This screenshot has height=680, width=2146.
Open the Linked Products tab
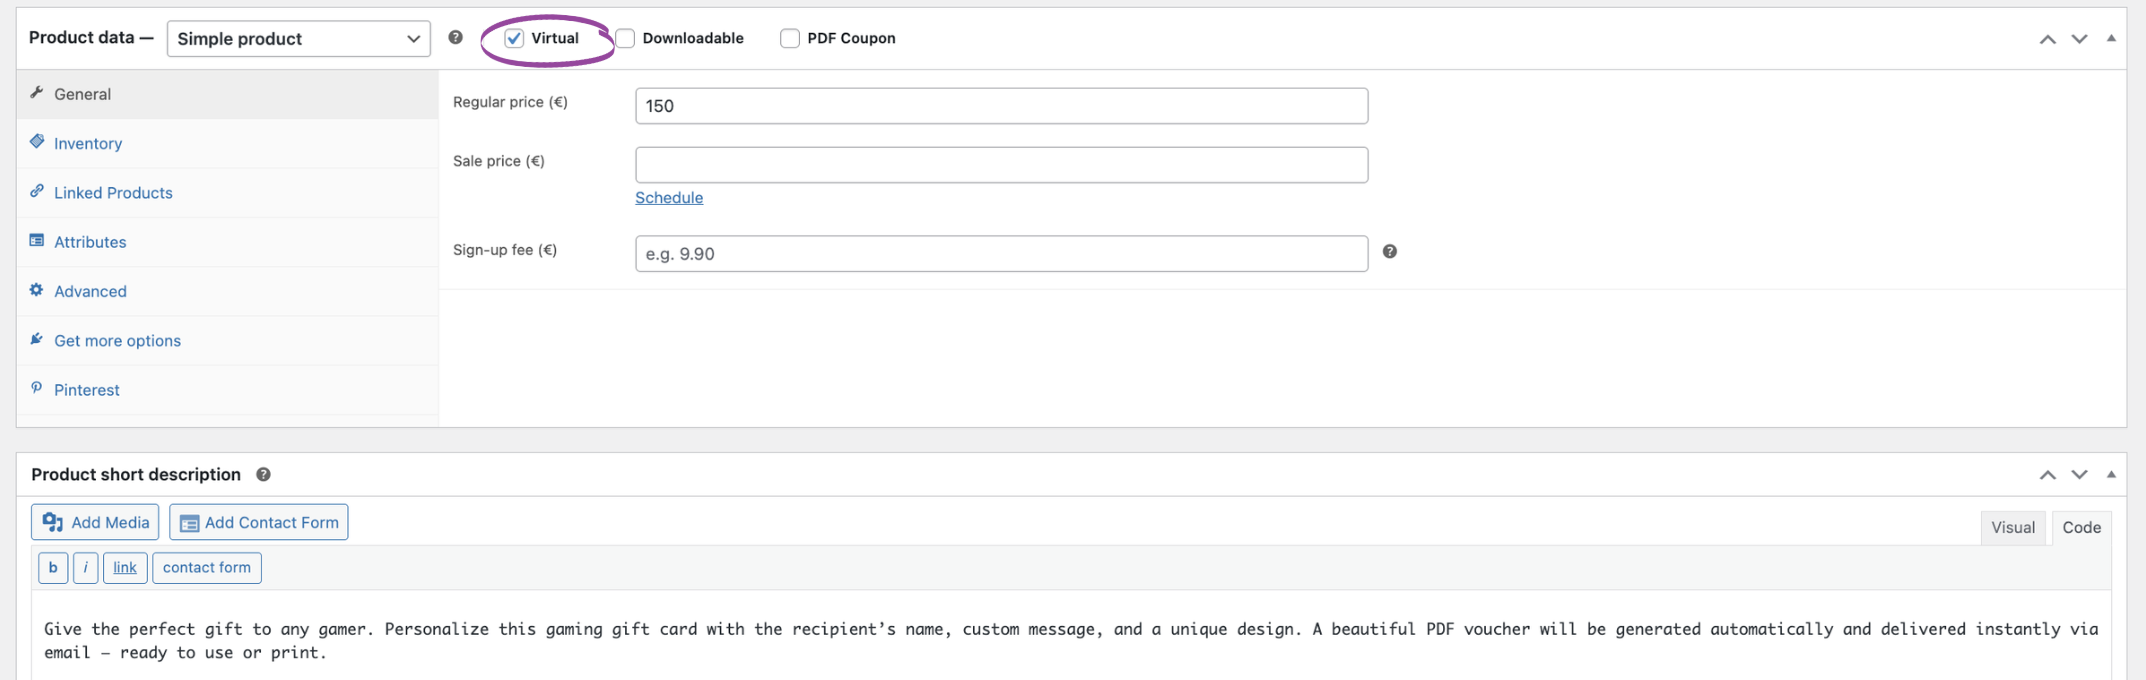click(x=228, y=192)
